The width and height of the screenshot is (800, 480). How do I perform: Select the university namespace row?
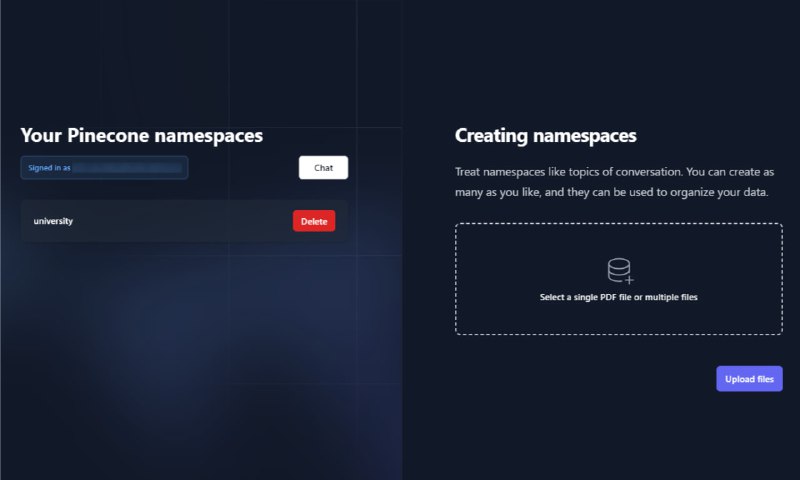click(x=184, y=221)
